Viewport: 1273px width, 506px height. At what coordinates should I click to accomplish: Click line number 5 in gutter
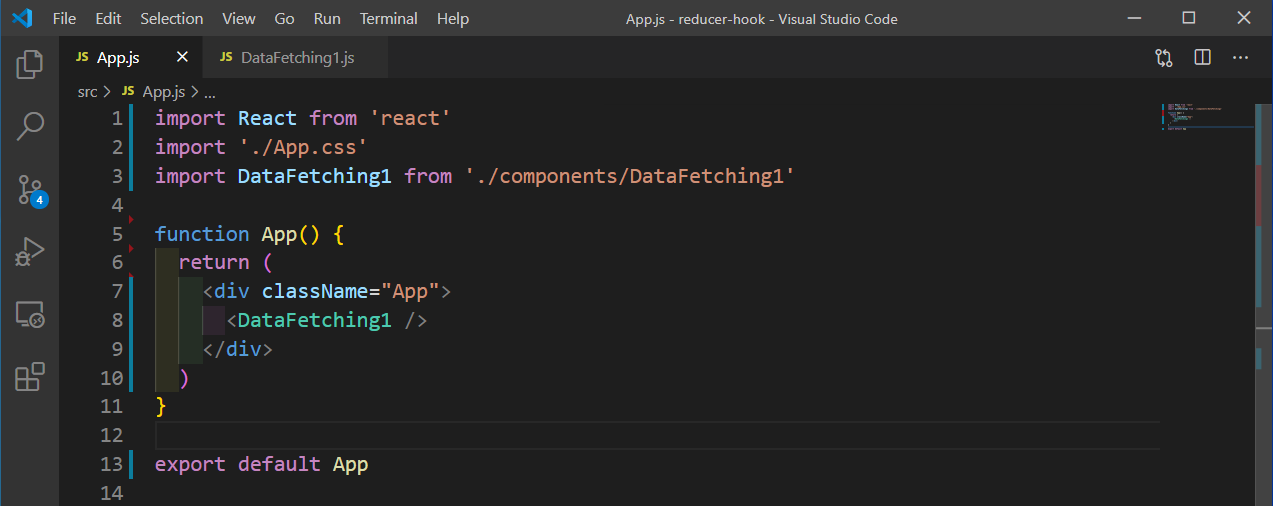pyautogui.click(x=117, y=234)
